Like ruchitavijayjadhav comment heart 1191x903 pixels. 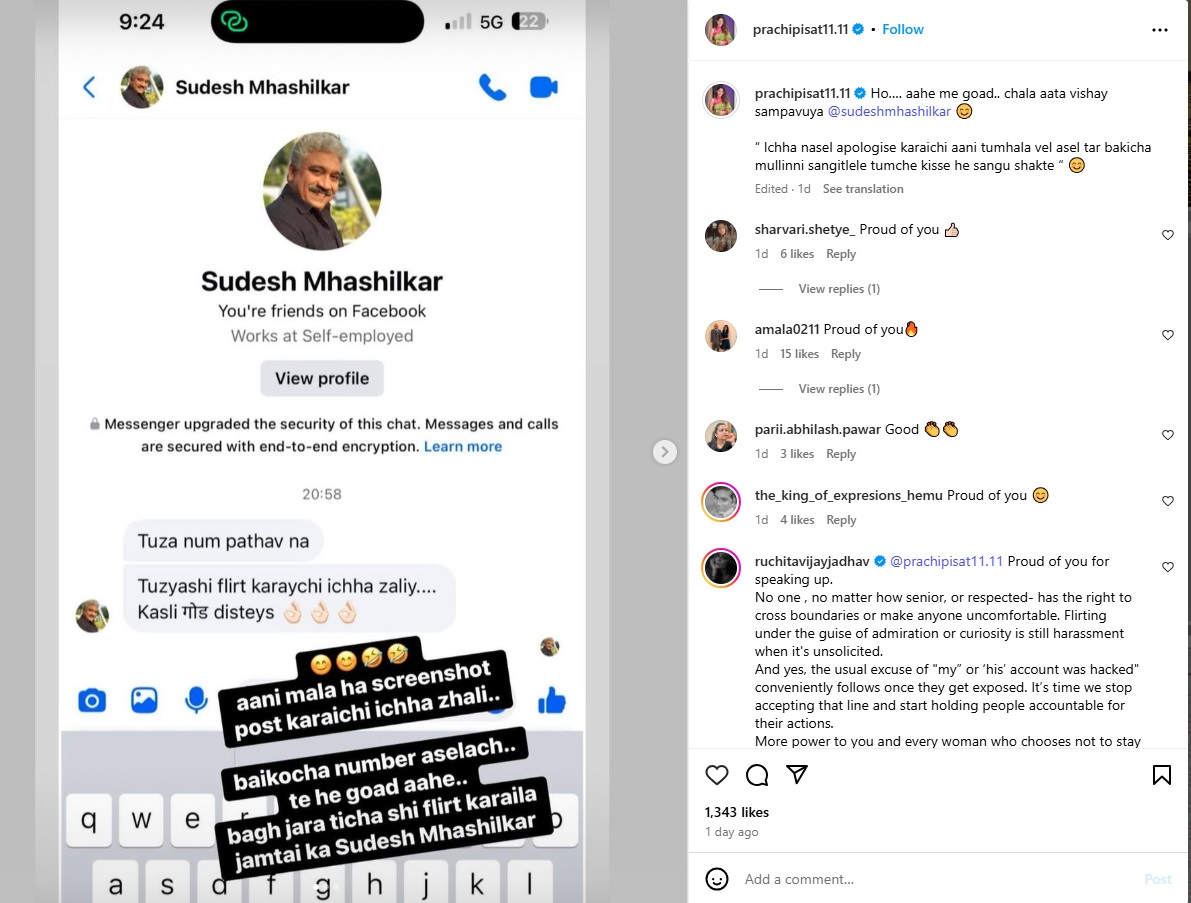[1167, 567]
